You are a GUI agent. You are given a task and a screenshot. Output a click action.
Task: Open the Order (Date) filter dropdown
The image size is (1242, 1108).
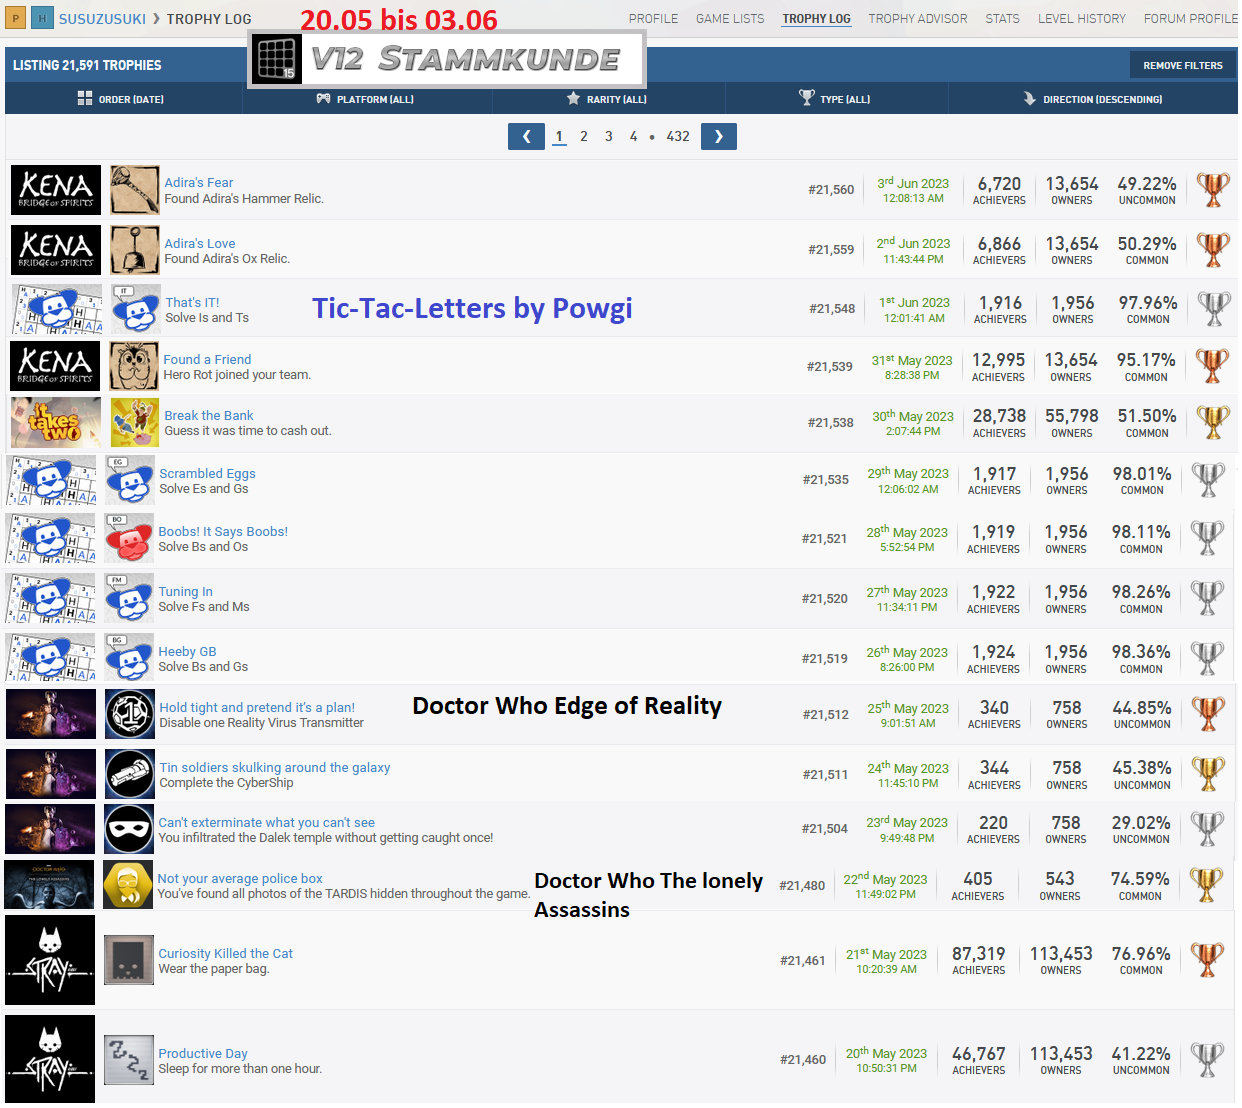click(121, 99)
